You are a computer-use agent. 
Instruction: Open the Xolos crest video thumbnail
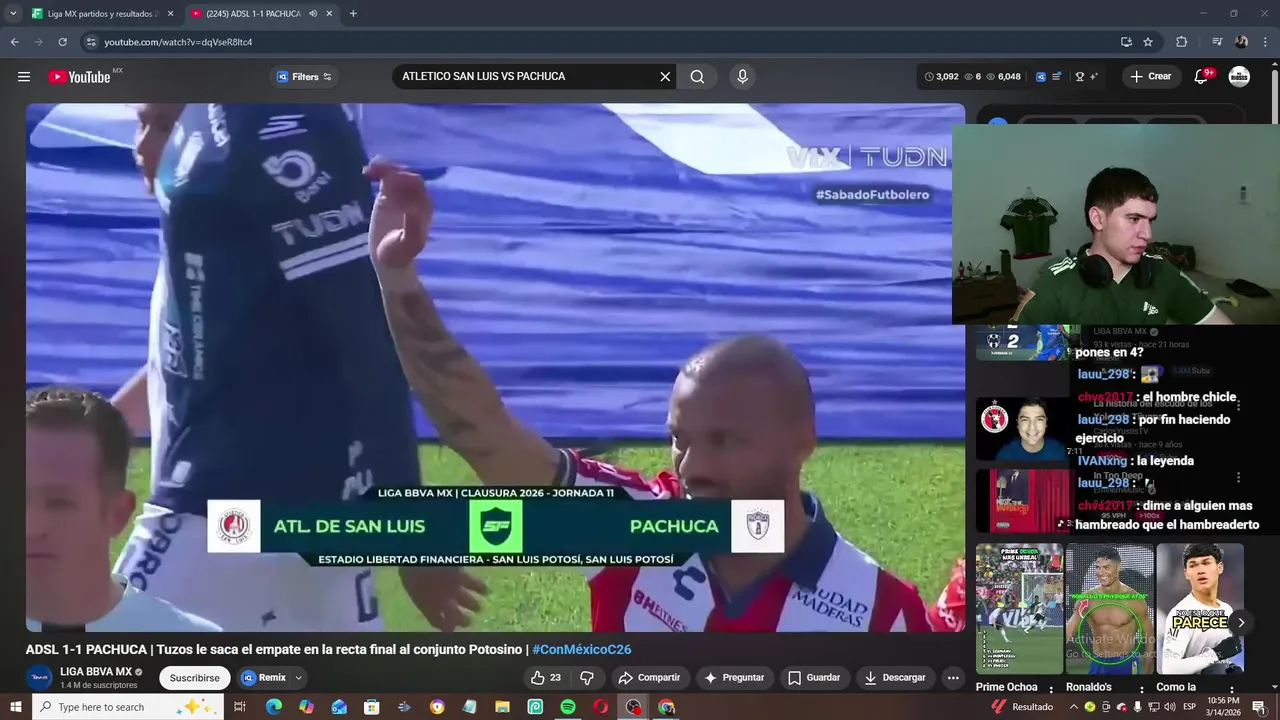1022,428
